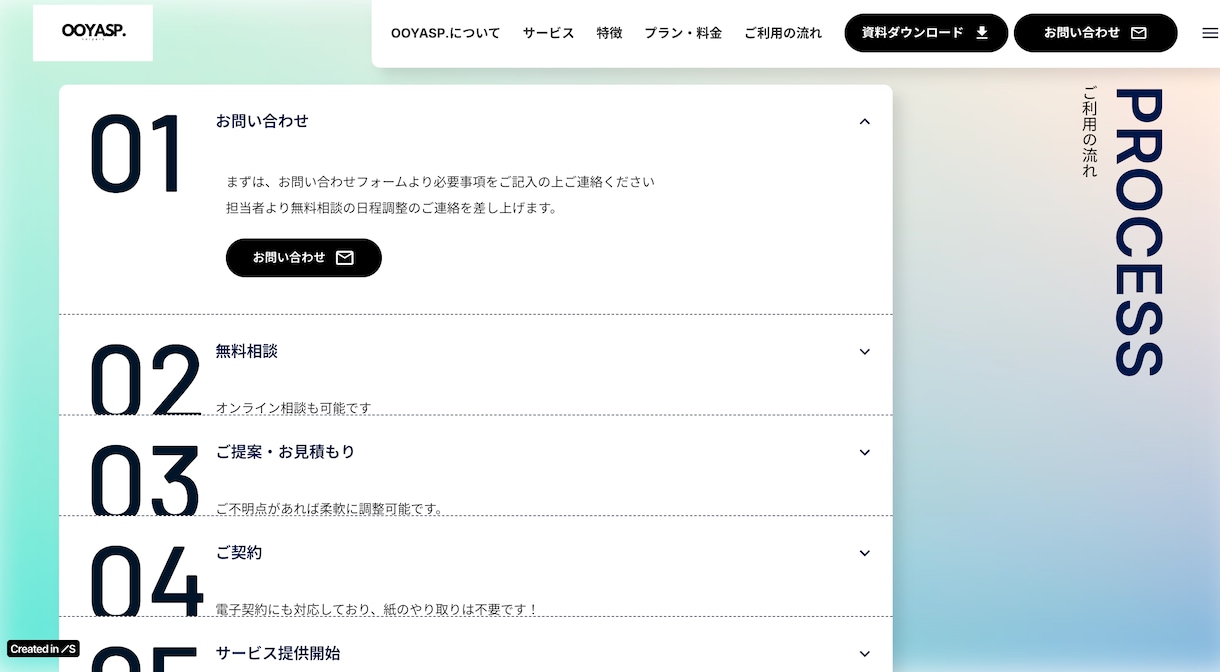Click the お問い合わせ heading of step 01
The height and width of the screenshot is (672, 1220).
click(262, 121)
